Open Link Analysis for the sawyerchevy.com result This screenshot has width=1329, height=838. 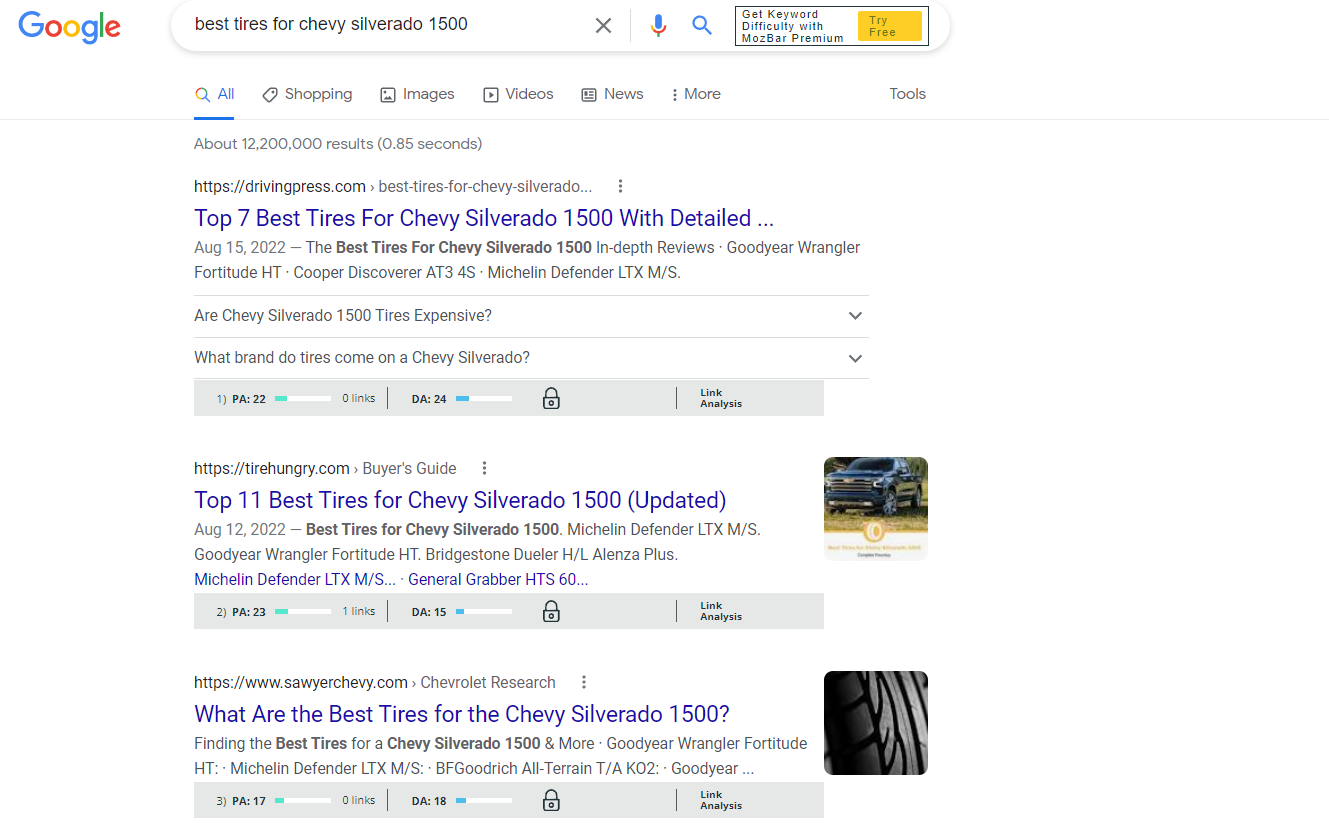721,800
